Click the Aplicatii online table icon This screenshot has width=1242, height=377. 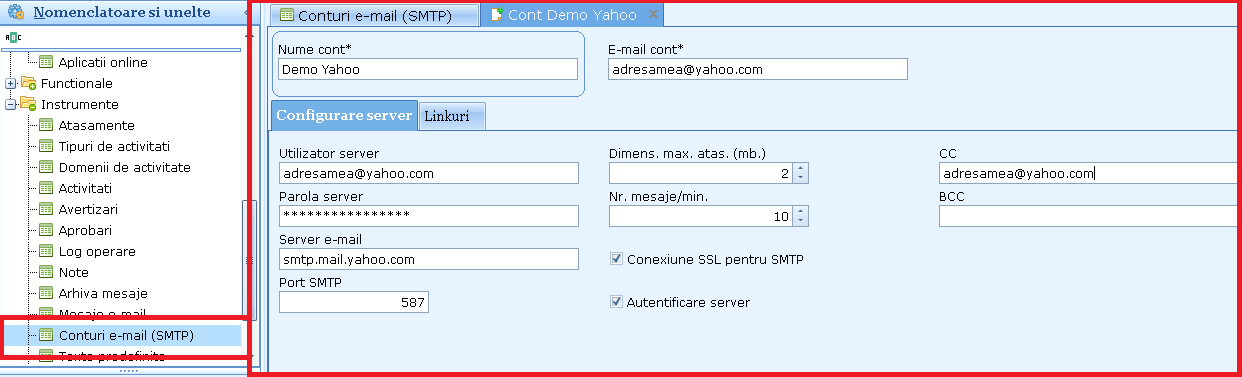point(46,62)
